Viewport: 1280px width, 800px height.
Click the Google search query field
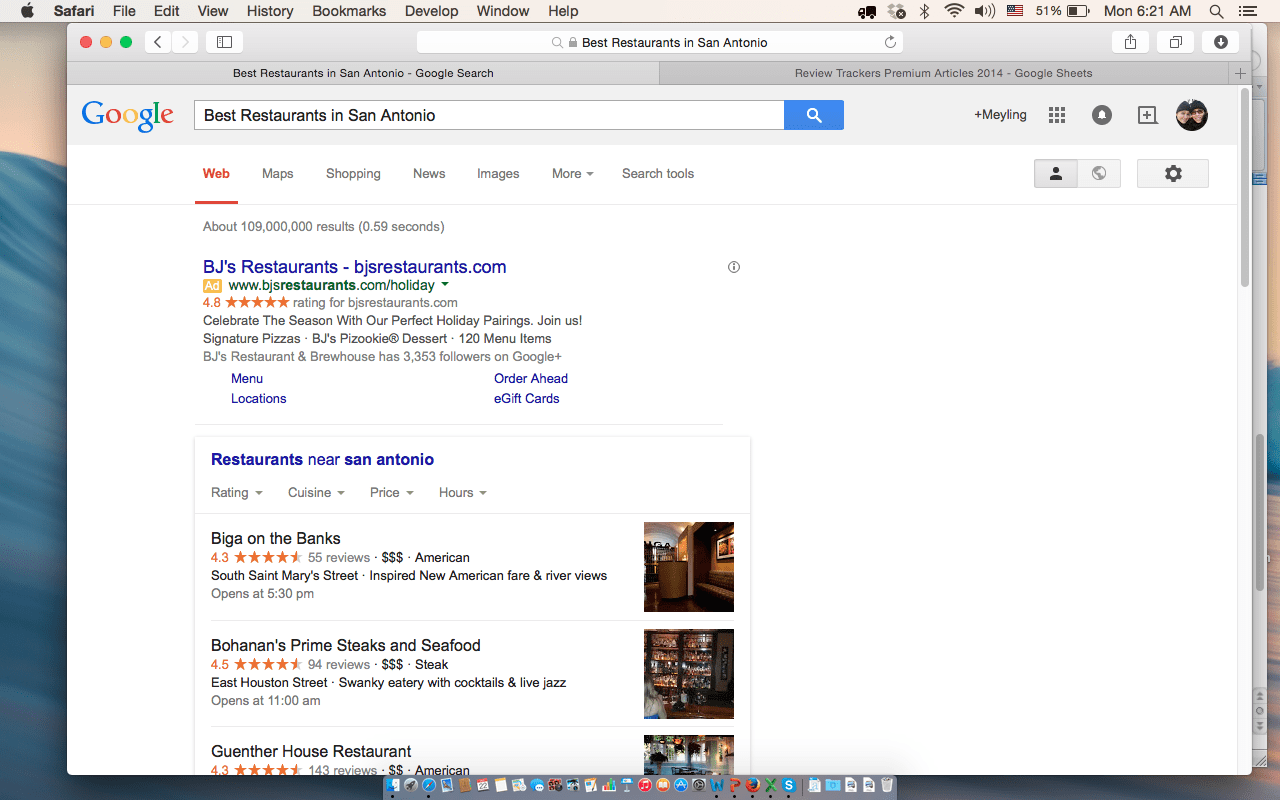(x=489, y=115)
